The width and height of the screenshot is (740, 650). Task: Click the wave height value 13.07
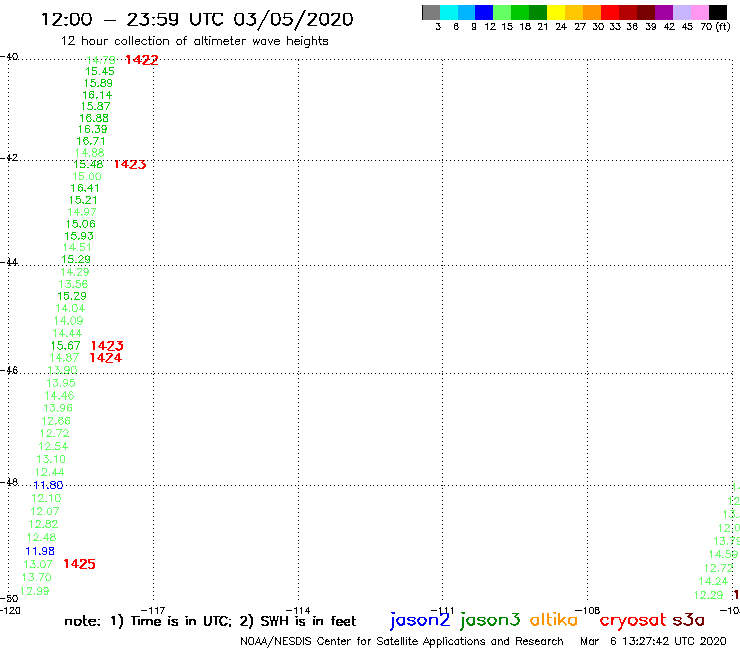(x=38, y=564)
